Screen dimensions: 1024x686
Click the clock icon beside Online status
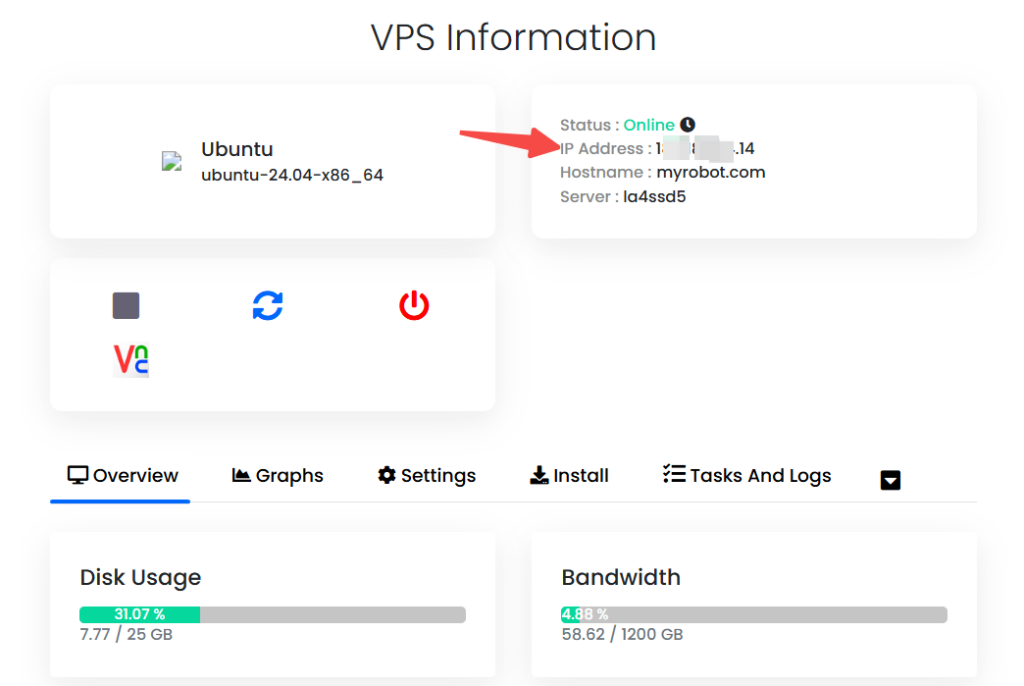point(687,125)
